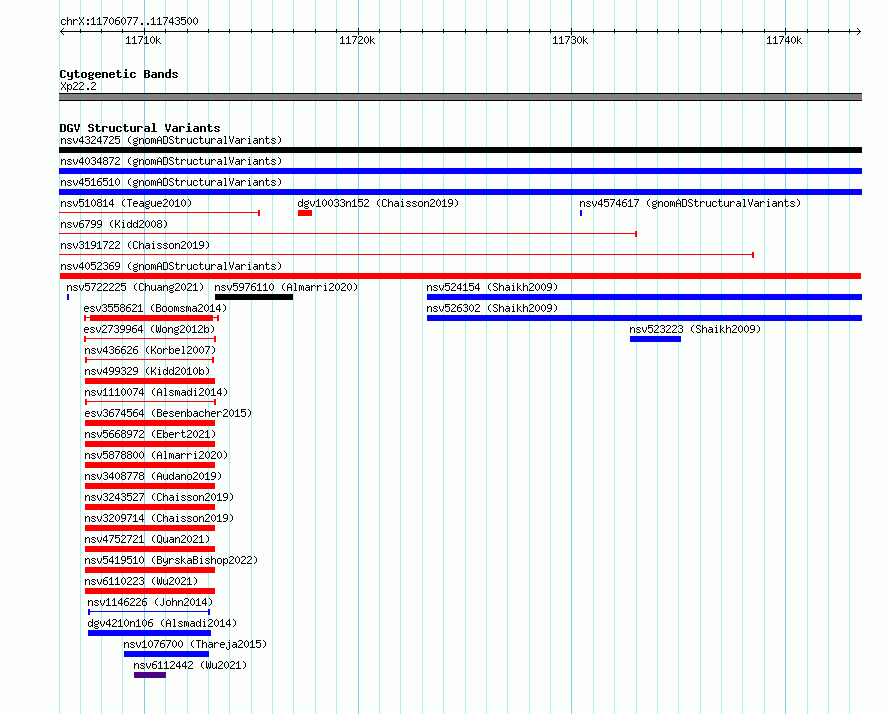The image size is (890, 714).
Task: Select nsv4752721 (Quan2021) label
Action: pyautogui.click(x=147, y=539)
